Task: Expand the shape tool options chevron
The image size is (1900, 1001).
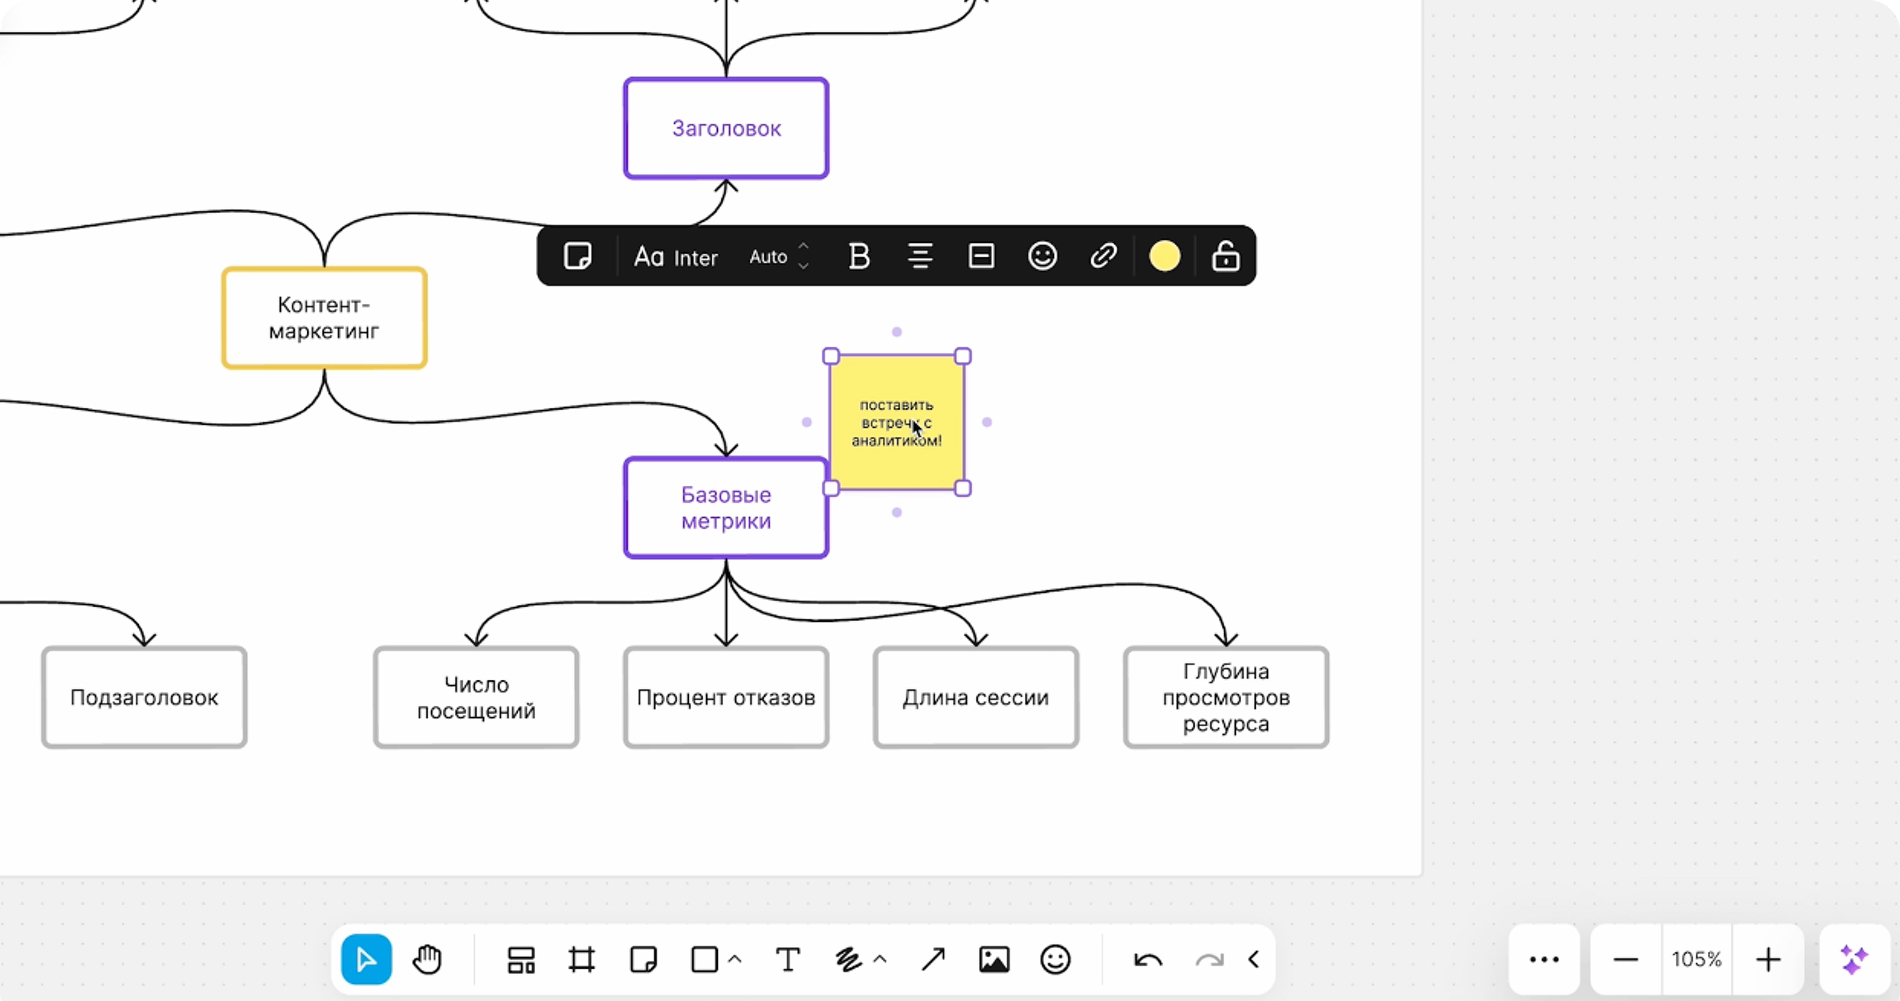Action: pos(735,960)
